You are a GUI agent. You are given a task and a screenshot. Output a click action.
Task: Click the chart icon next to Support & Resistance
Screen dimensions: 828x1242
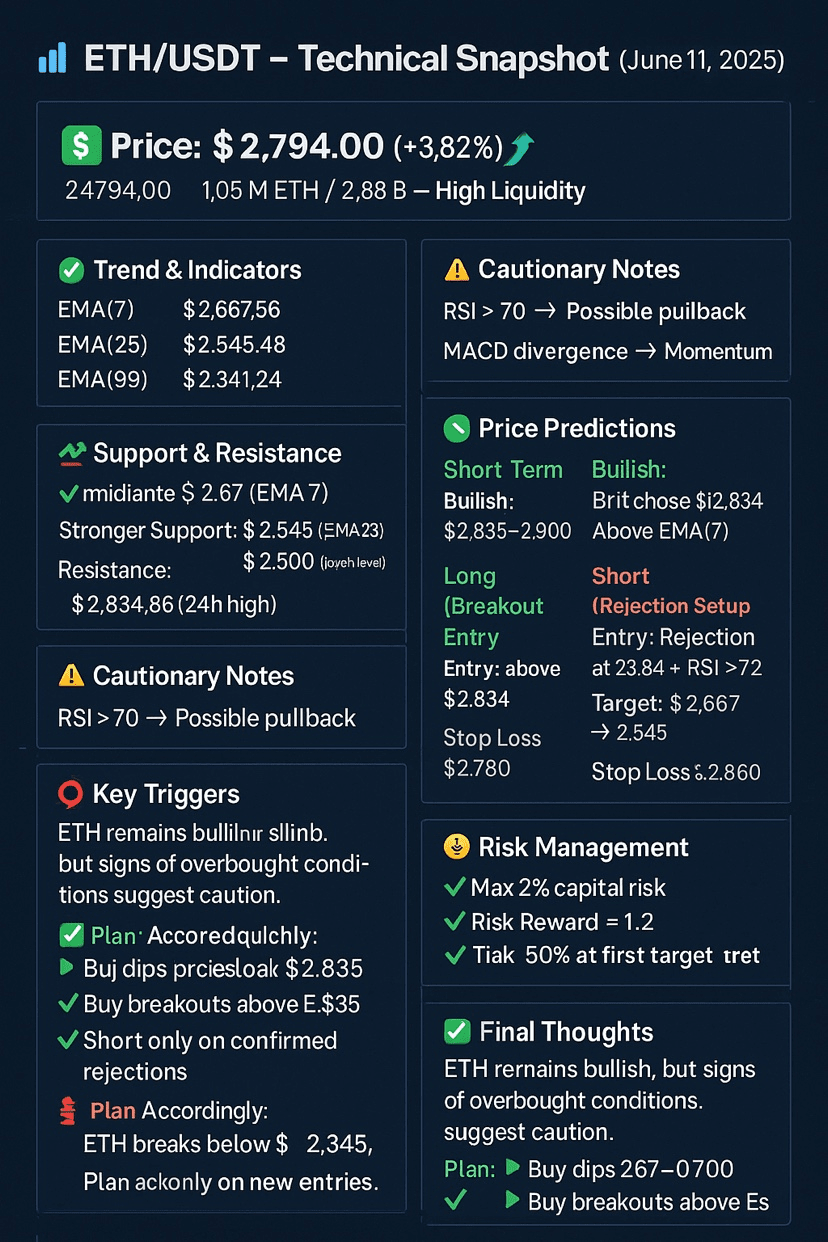[x=72, y=454]
